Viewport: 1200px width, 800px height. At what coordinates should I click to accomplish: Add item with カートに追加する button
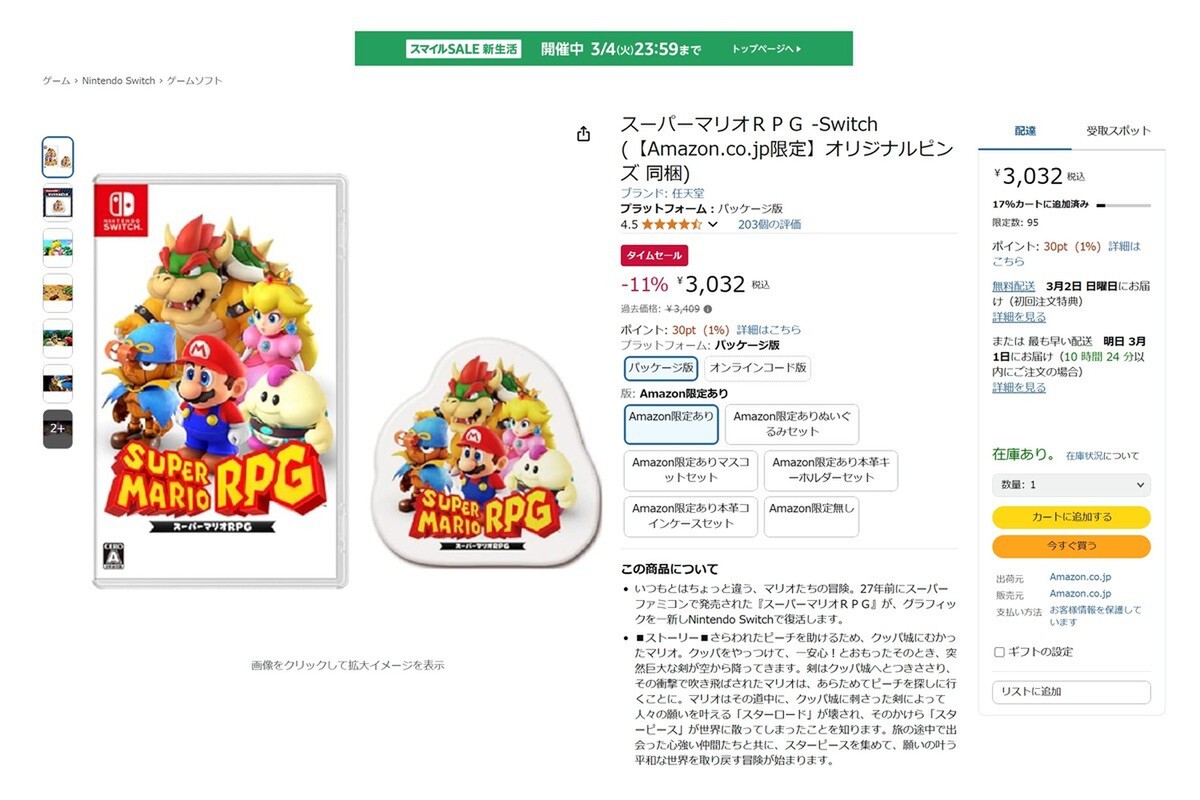pos(1071,517)
